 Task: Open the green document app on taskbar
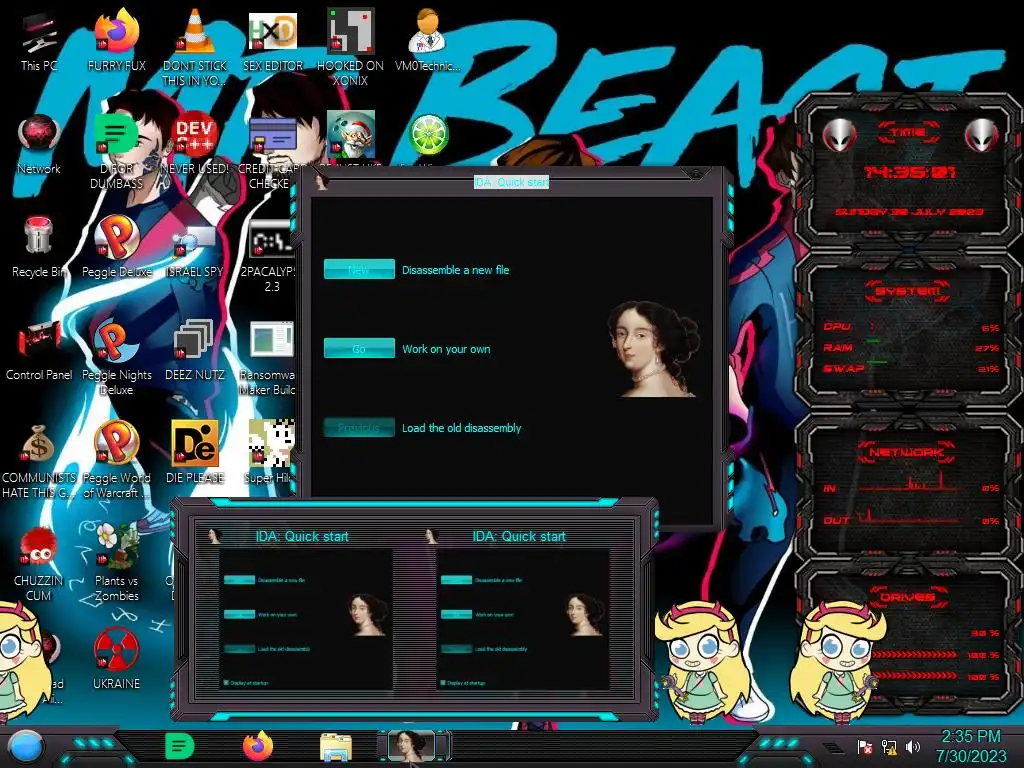coord(180,746)
